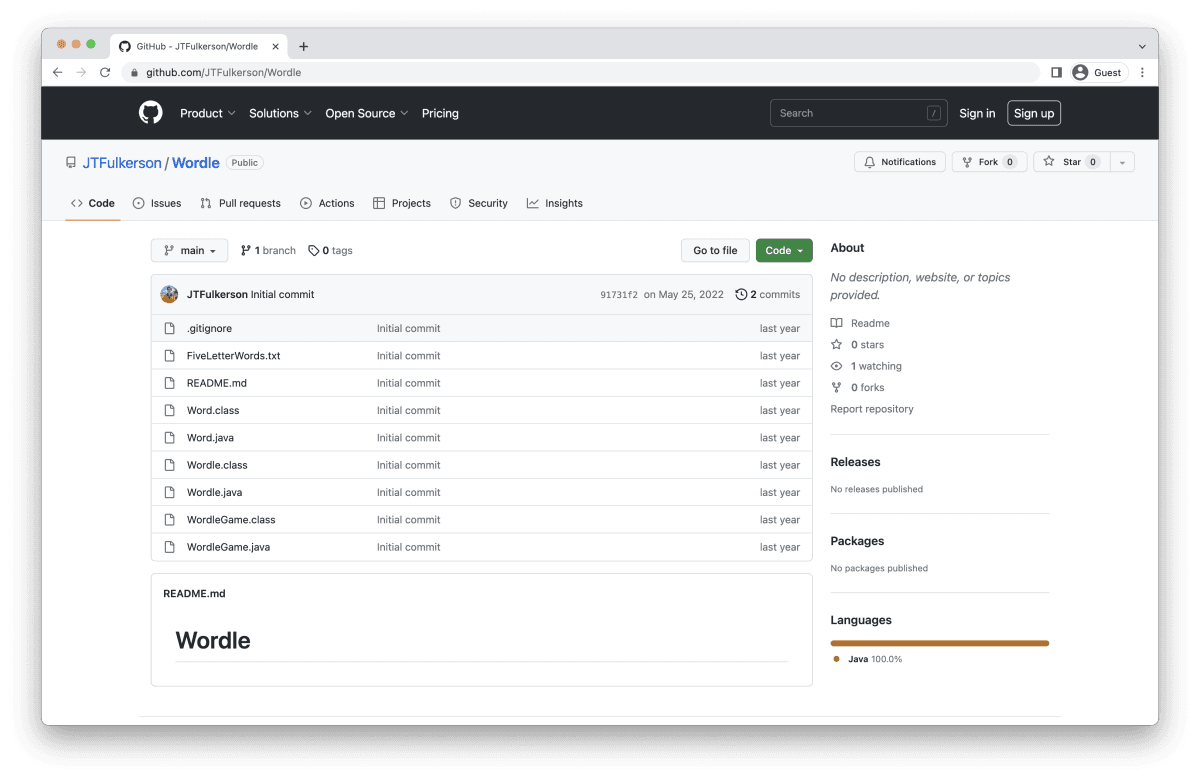
Task: Open the FiveLetterWords.txt file
Action: pyautogui.click(x=233, y=355)
